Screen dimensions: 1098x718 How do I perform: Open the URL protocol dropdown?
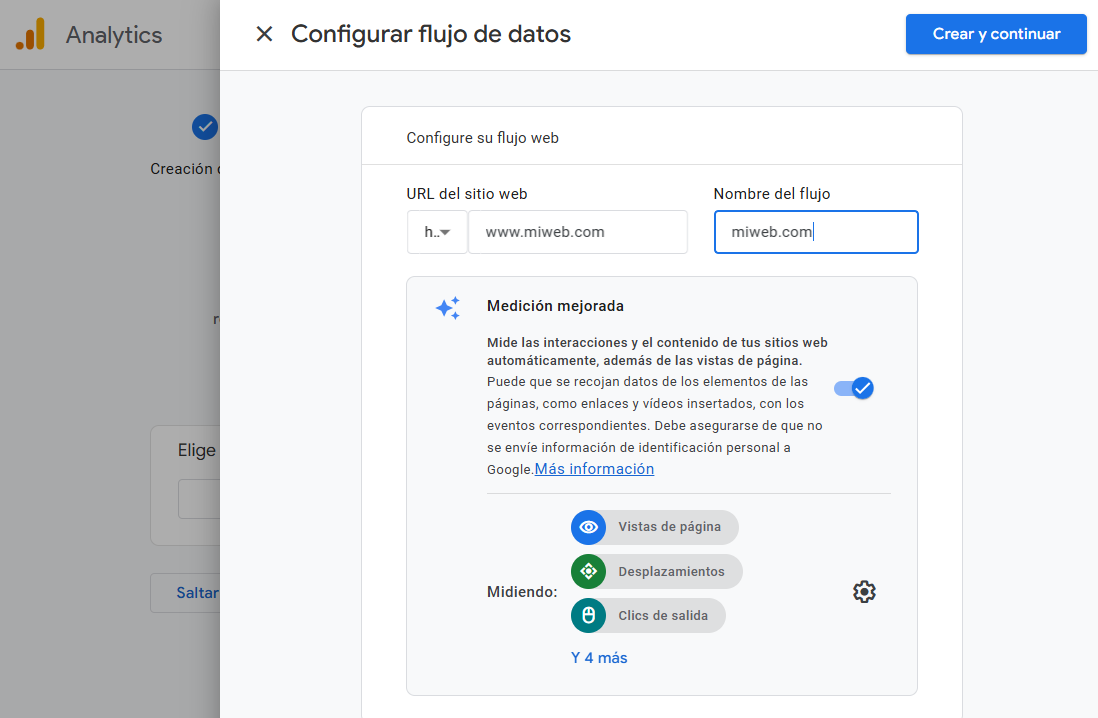tap(437, 232)
